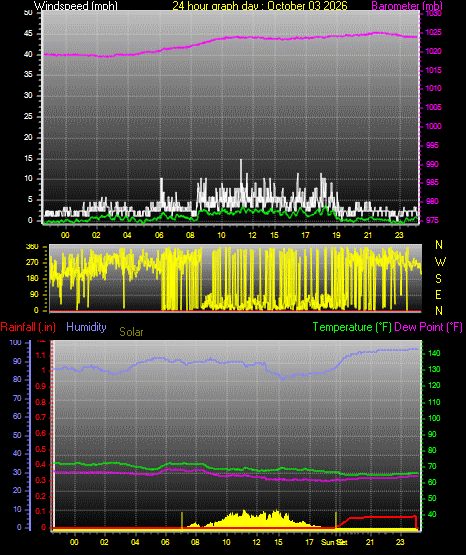Click the 25 mark on windspeed axis
Screen dimensions: 466x555
(28, 116)
